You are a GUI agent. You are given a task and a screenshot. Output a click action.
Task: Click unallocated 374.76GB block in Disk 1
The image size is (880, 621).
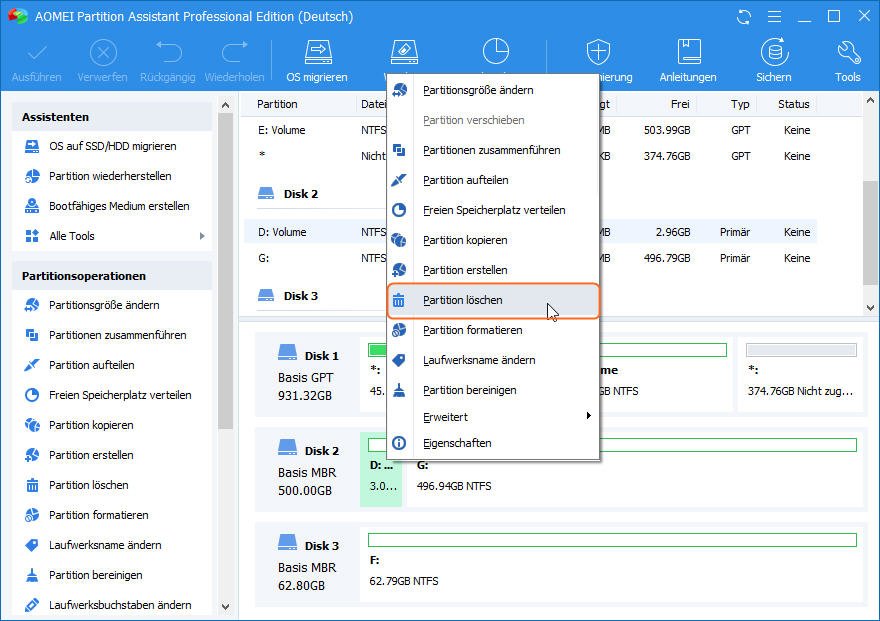pos(801,374)
